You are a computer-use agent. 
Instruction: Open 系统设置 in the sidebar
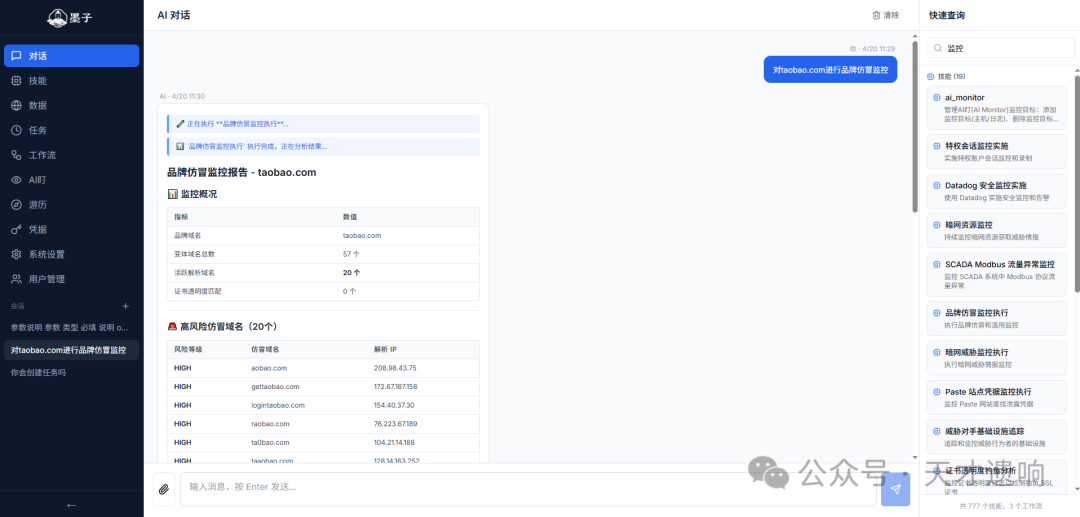(46, 254)
